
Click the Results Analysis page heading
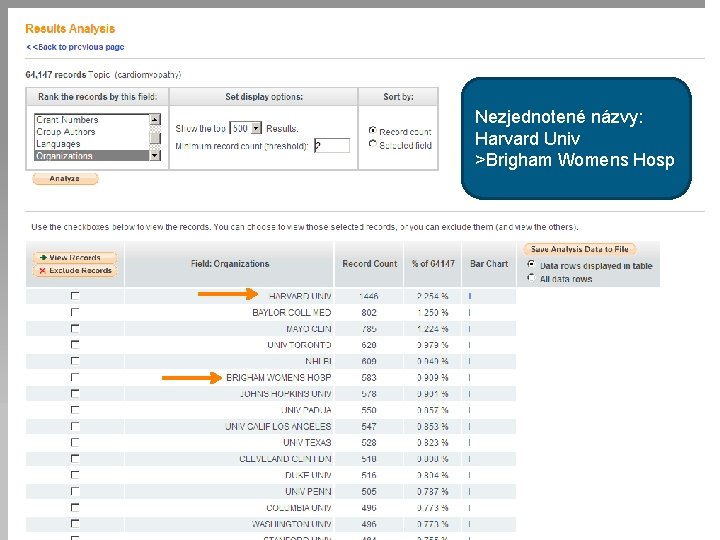[x=70, y=28]
